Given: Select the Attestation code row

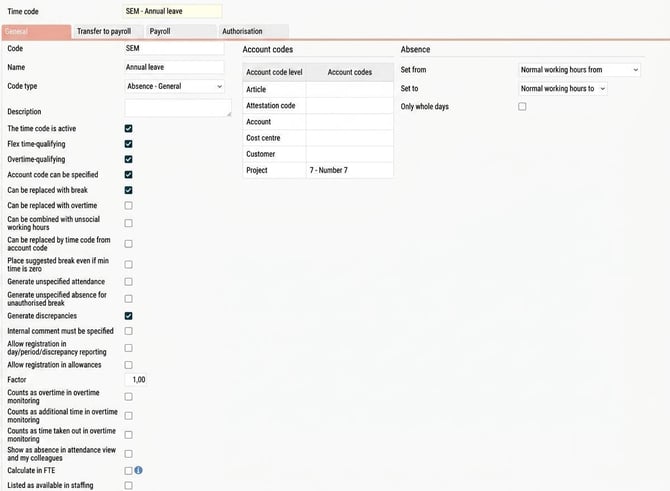Looking at the screenshot, I should [318, 106].
